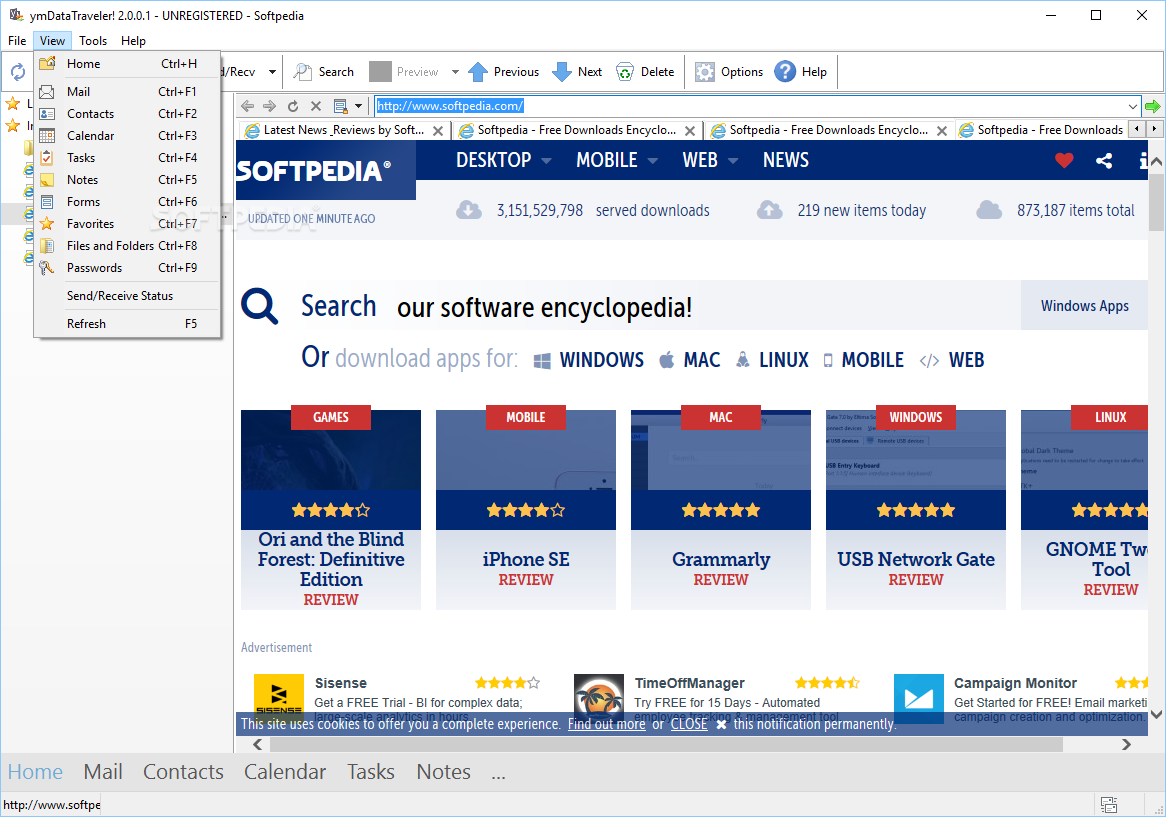Screen dimensions: 1166x817
Task: Switch to Calendar in bottom navigation
Action: tap(285, 772)
